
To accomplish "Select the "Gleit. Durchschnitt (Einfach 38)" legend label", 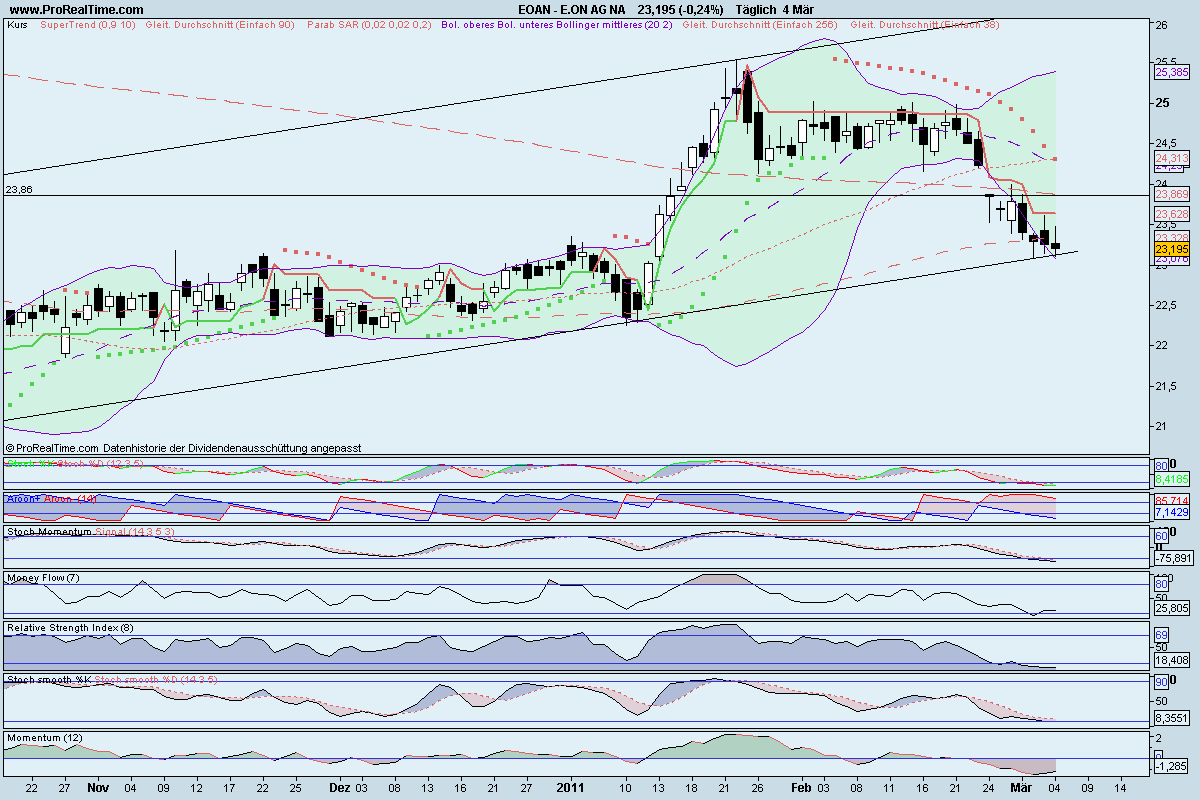I will 926,23.
